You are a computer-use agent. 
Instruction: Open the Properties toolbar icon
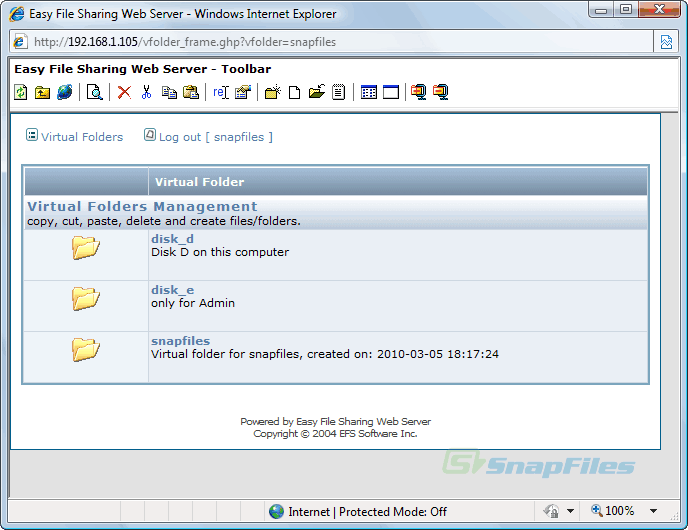coord(243,92)
